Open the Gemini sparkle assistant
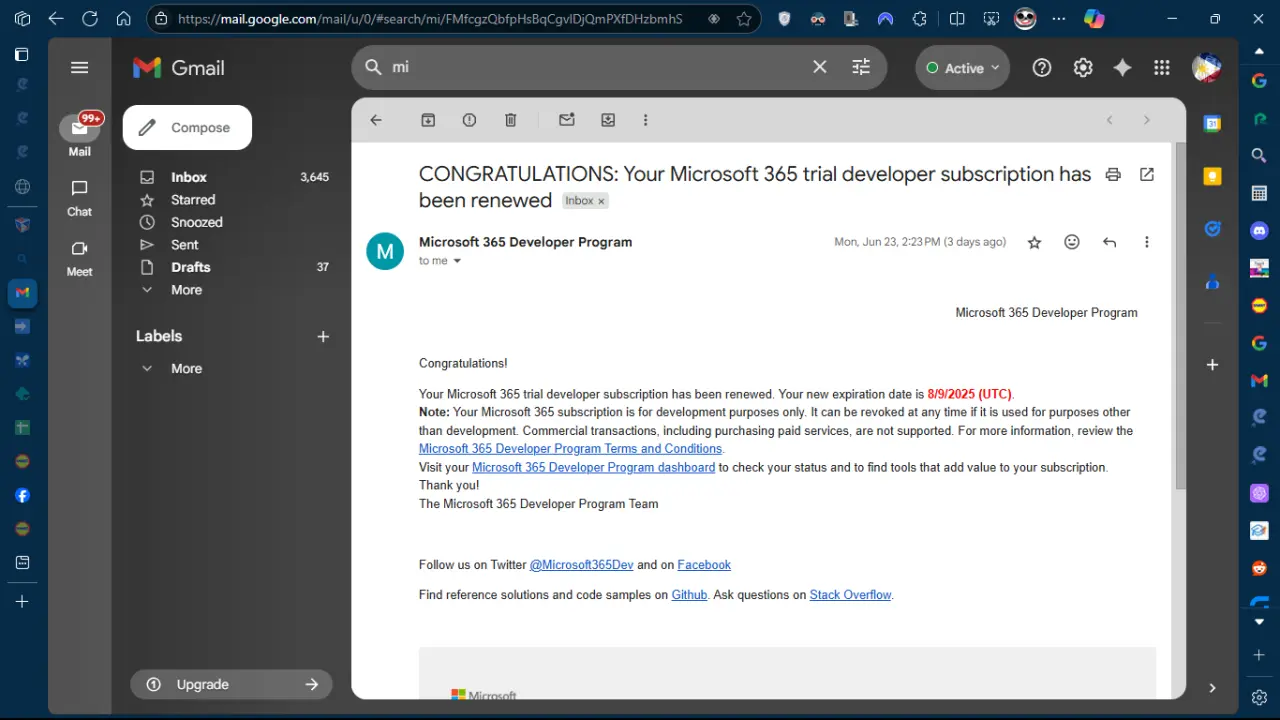 click(x=1122, y=67)
